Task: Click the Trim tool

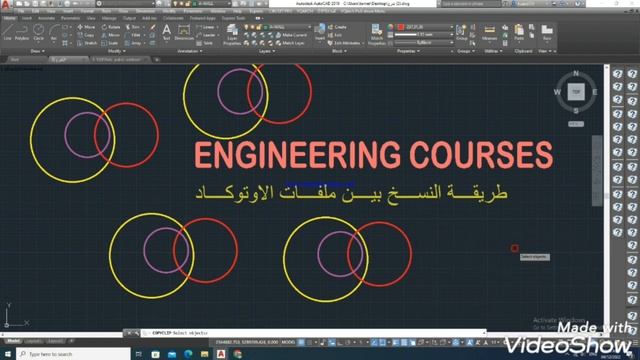Action: [x=132, y=27]
